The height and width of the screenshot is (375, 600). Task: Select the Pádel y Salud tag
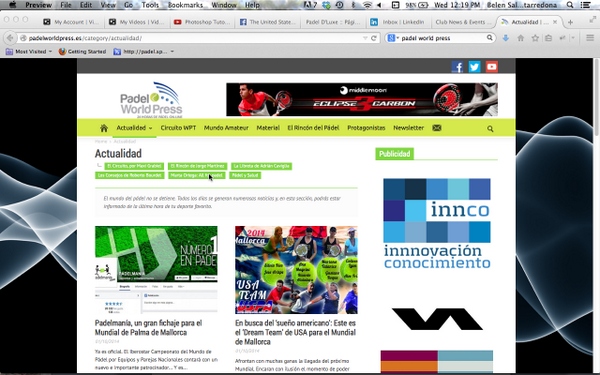coord(245,175)
